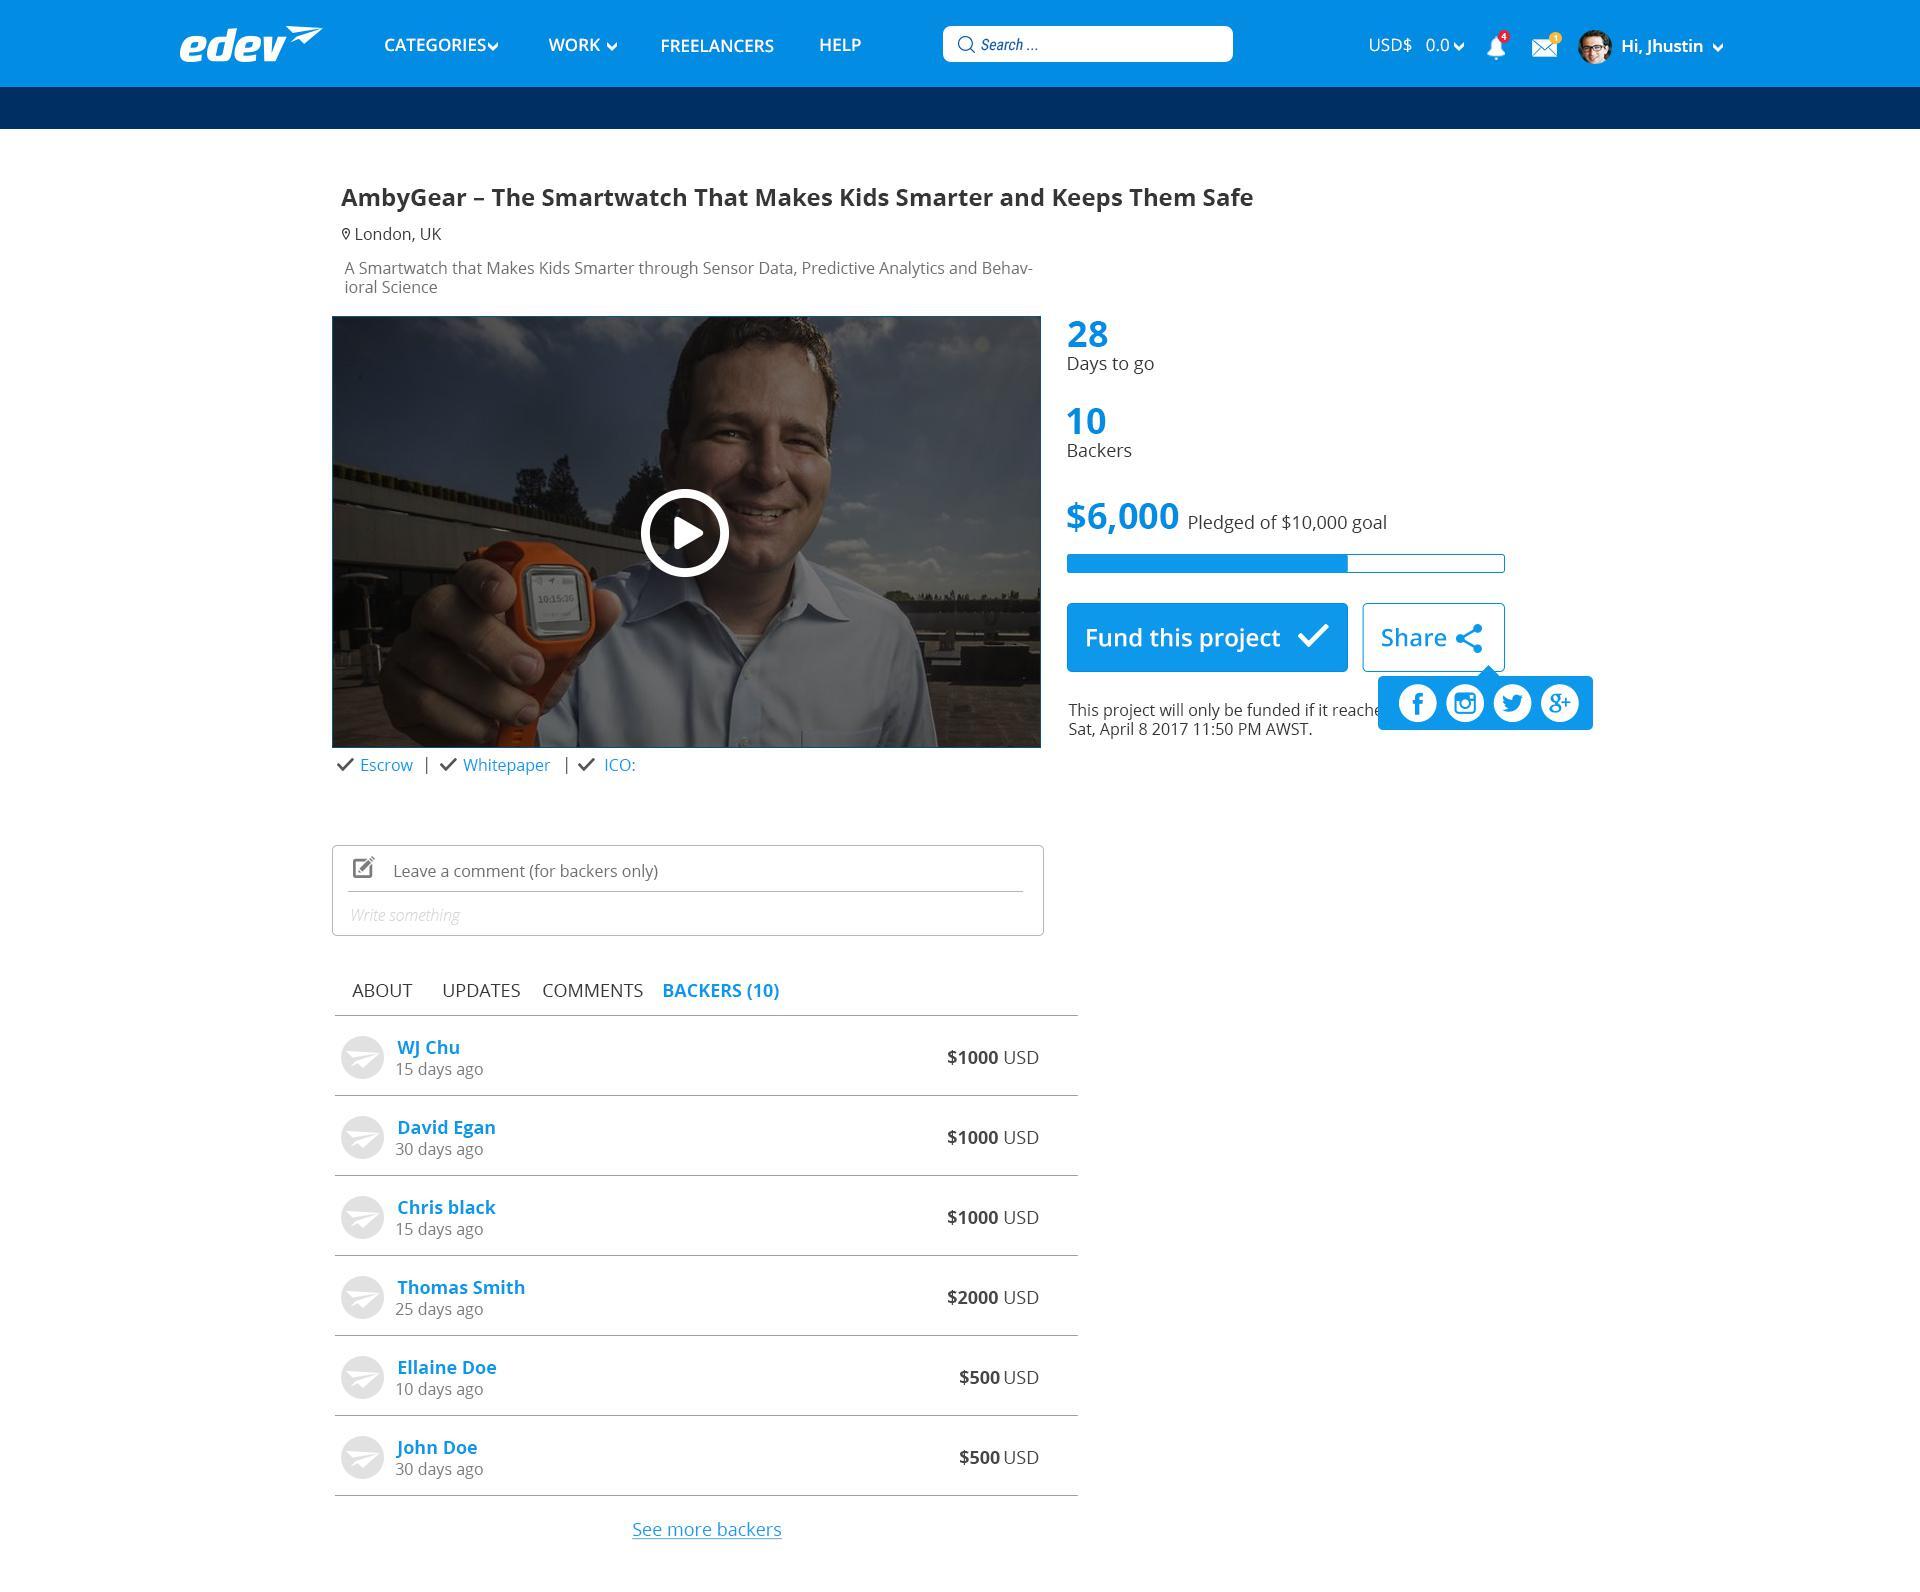Image resolution: width=1920 pixels, height=1592 pixels.
Task: Open the messages envelope icon
Action: pos(1544,47)
